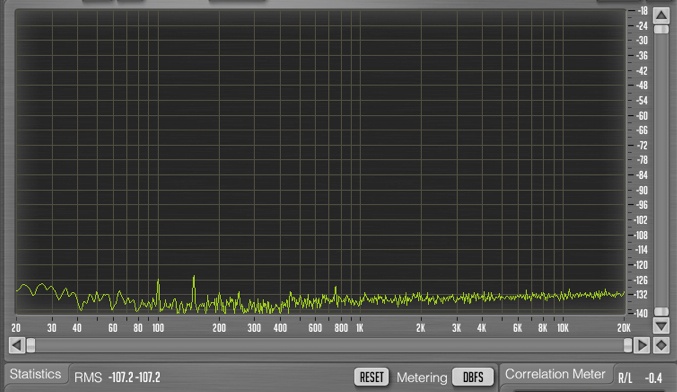Click the diamond zoom reset icon
Screen dimensions: 677x392
(661, 345)
